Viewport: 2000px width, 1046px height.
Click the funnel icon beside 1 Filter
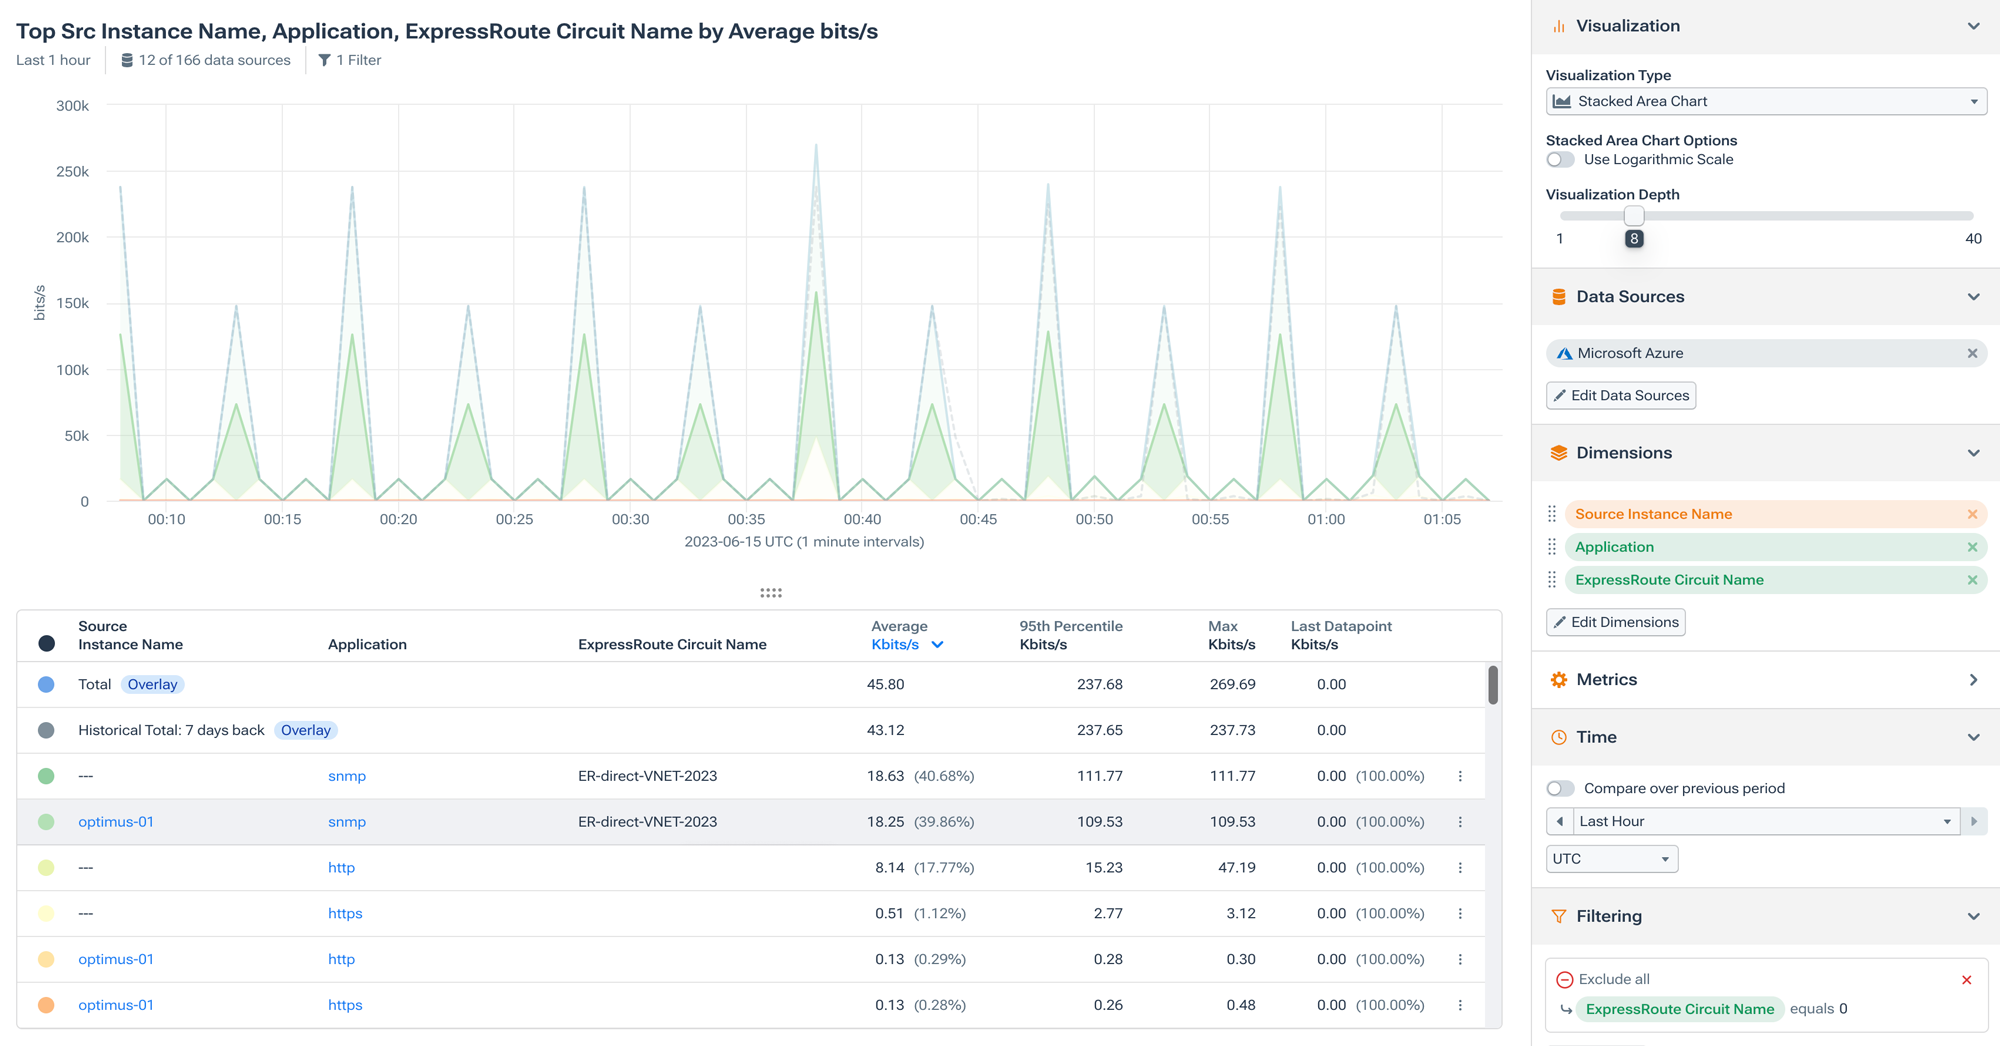(x=324, y=60)
